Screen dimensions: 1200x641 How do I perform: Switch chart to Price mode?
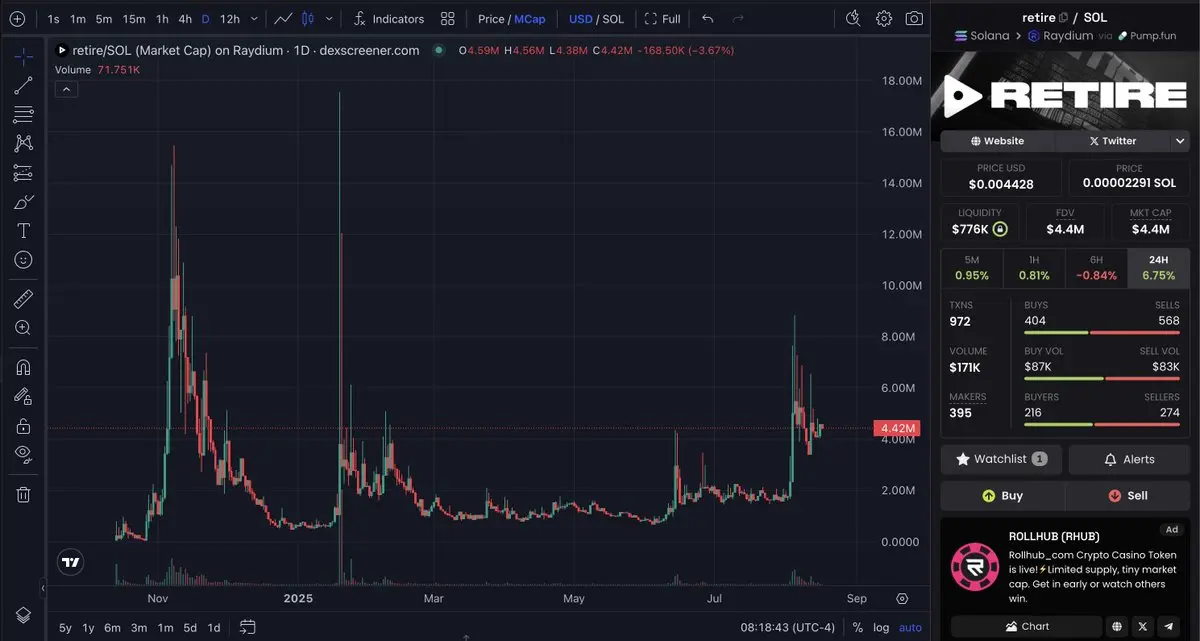click(491, 19)
